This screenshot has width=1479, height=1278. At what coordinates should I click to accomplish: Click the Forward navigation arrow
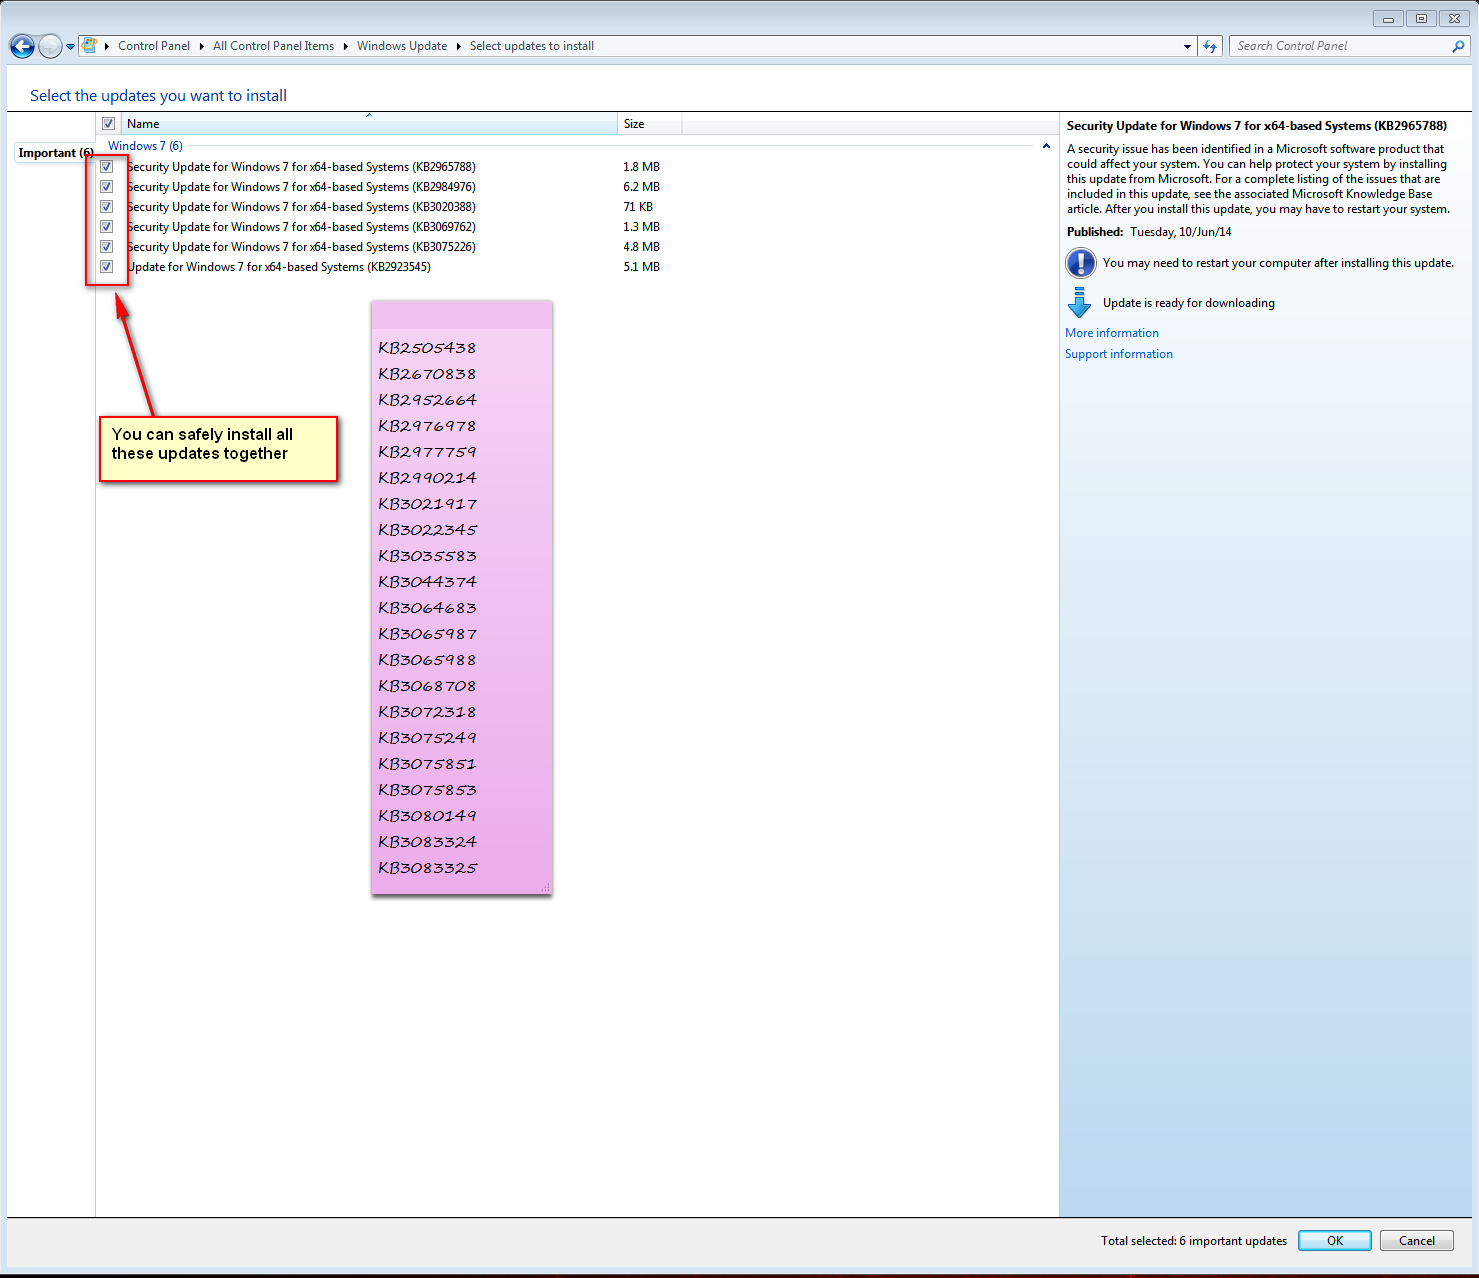50,46
